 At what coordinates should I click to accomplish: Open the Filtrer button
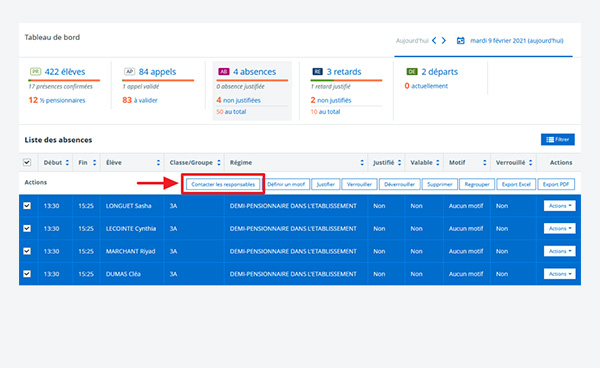coord(558,140)
